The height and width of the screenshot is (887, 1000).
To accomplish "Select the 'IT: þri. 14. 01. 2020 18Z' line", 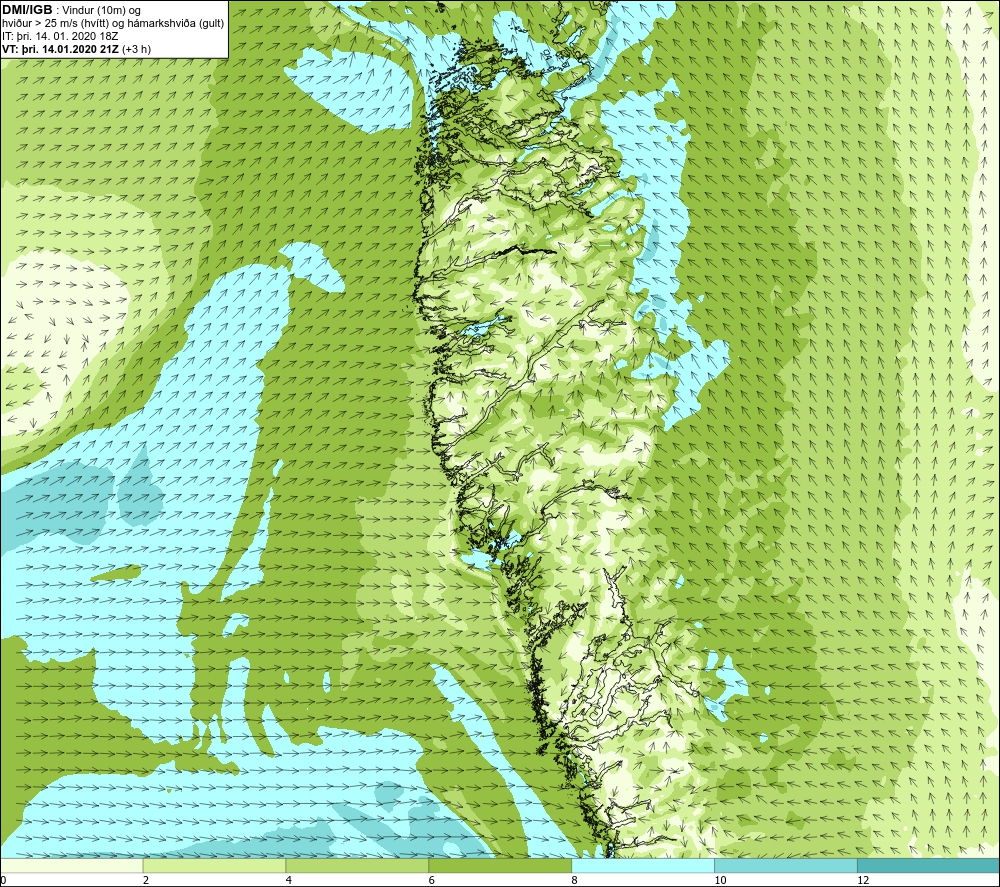I will point(60,36).
